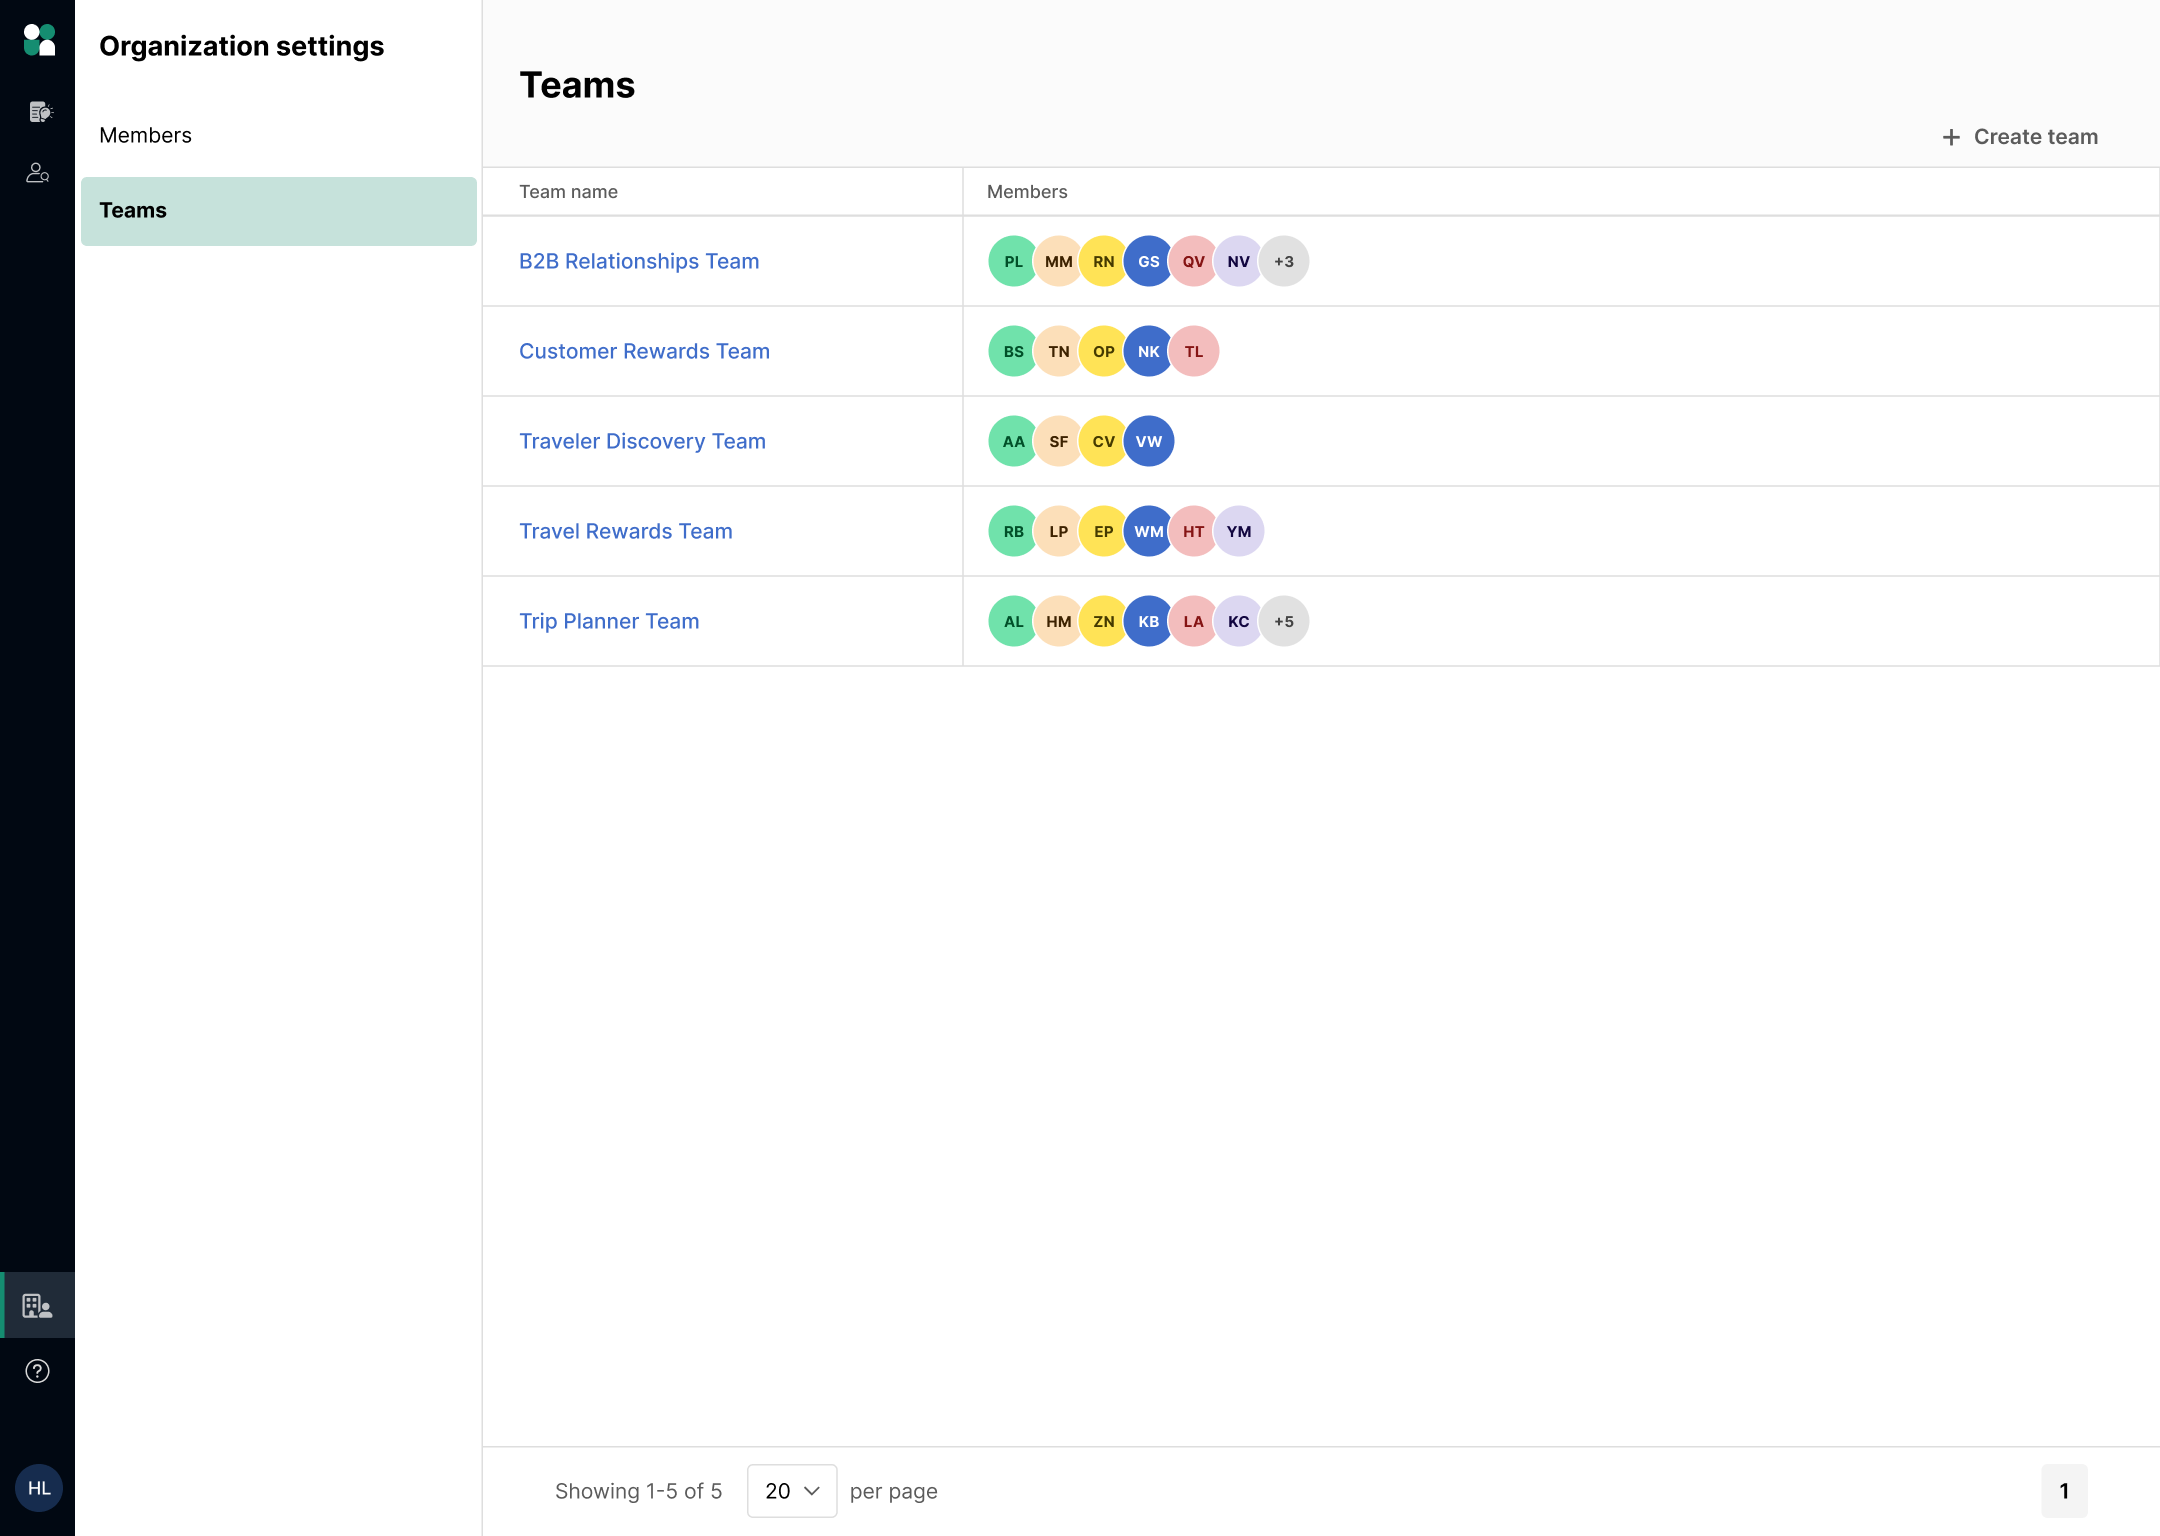Open the Traveler Discovery Team link

point(642,441)
